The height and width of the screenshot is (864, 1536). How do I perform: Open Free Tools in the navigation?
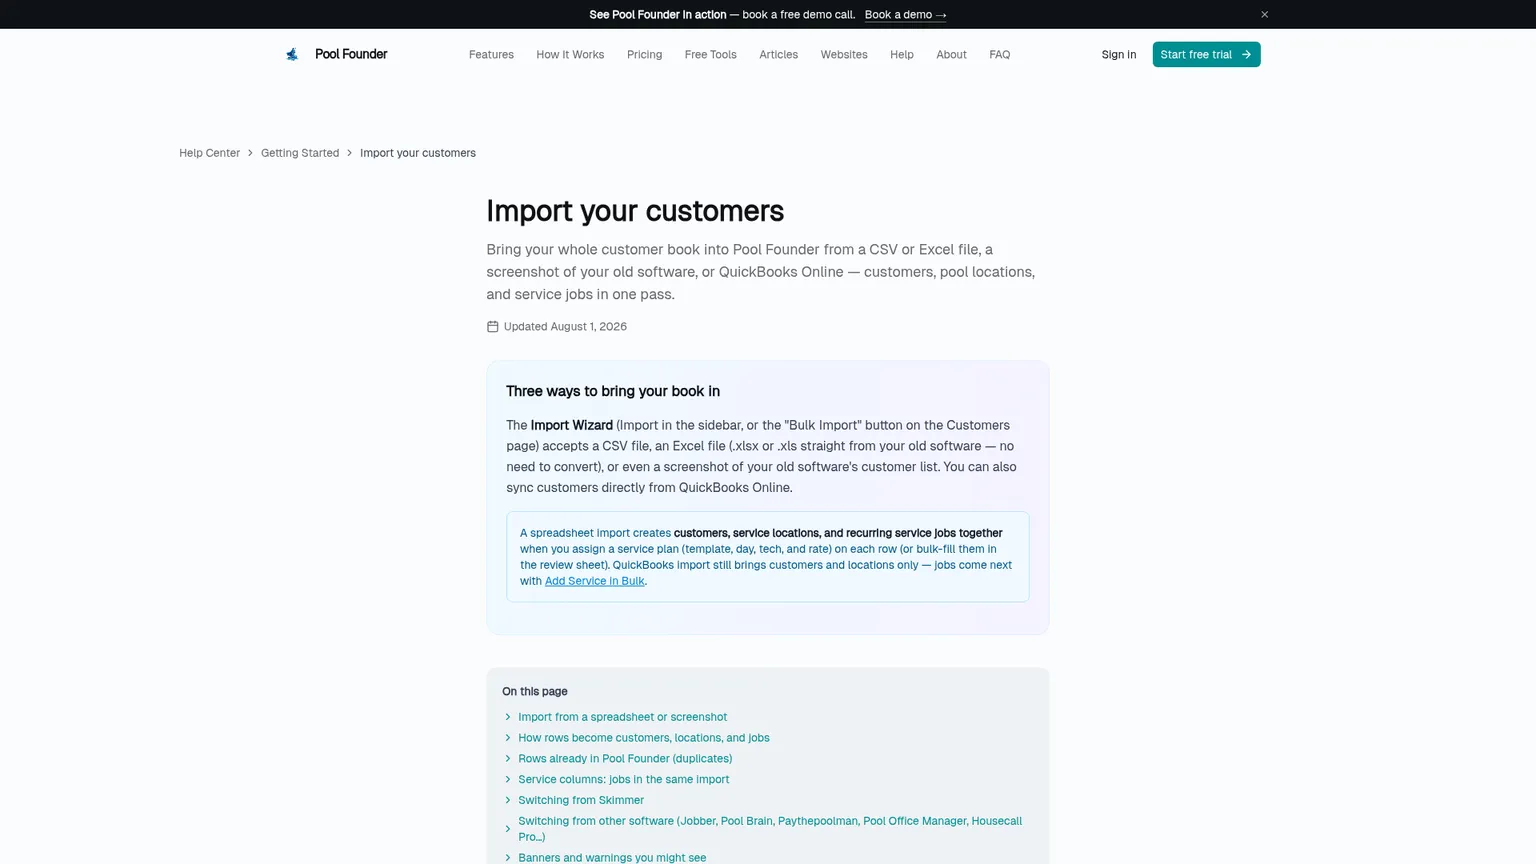[710, 55]
